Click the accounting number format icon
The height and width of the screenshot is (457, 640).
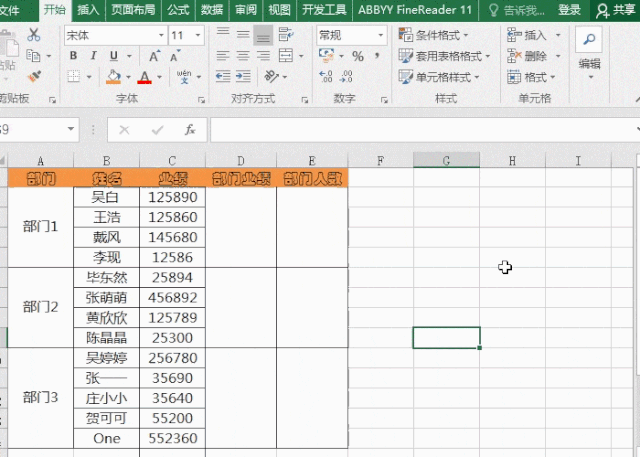tap(327, 55)
